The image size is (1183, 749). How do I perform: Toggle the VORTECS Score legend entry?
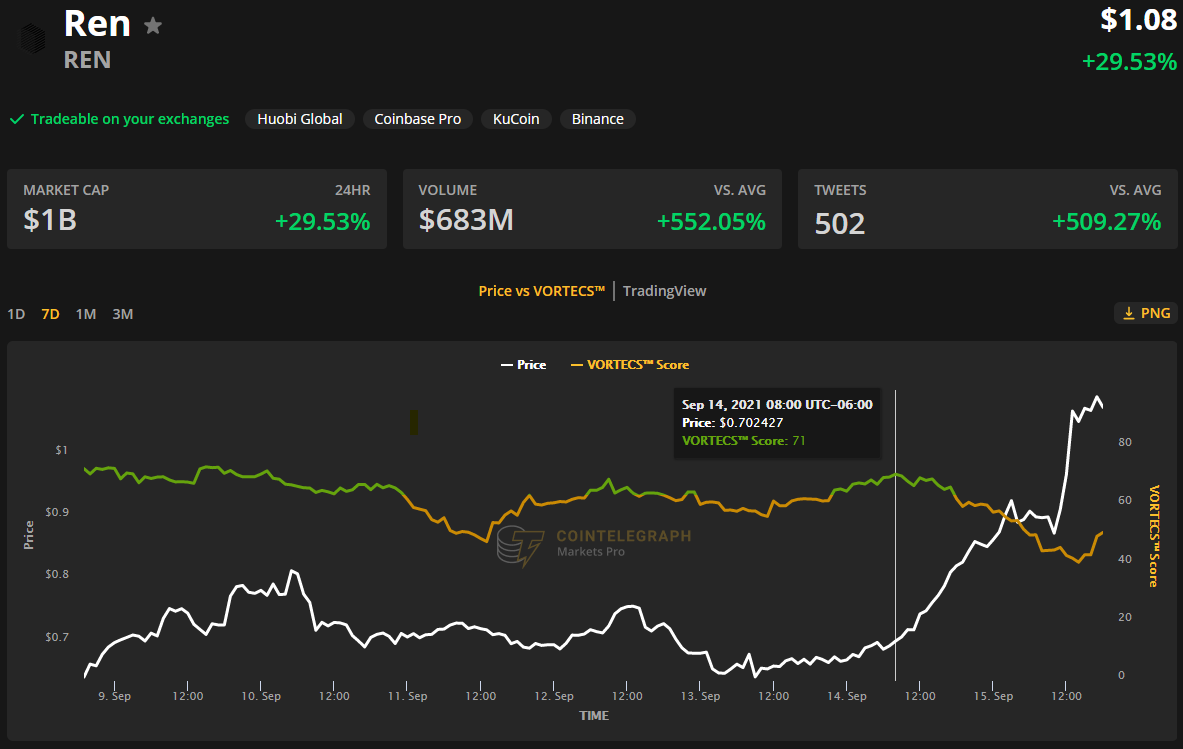pos(629,365)
